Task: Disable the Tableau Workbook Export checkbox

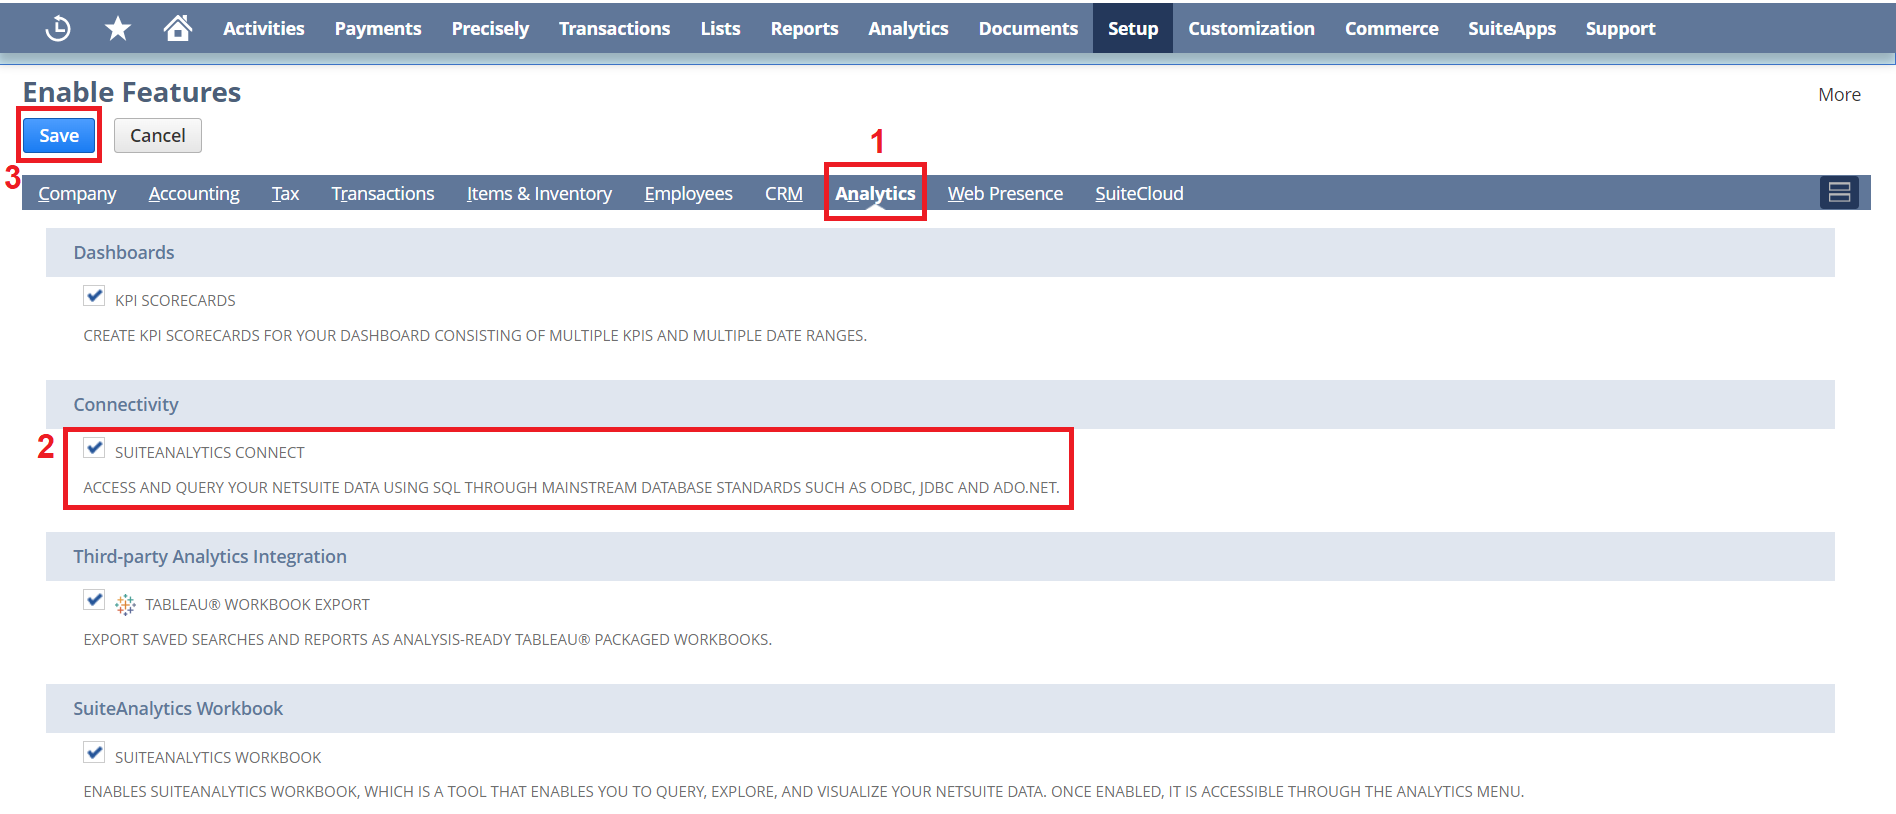Action: tap(94, 600)
